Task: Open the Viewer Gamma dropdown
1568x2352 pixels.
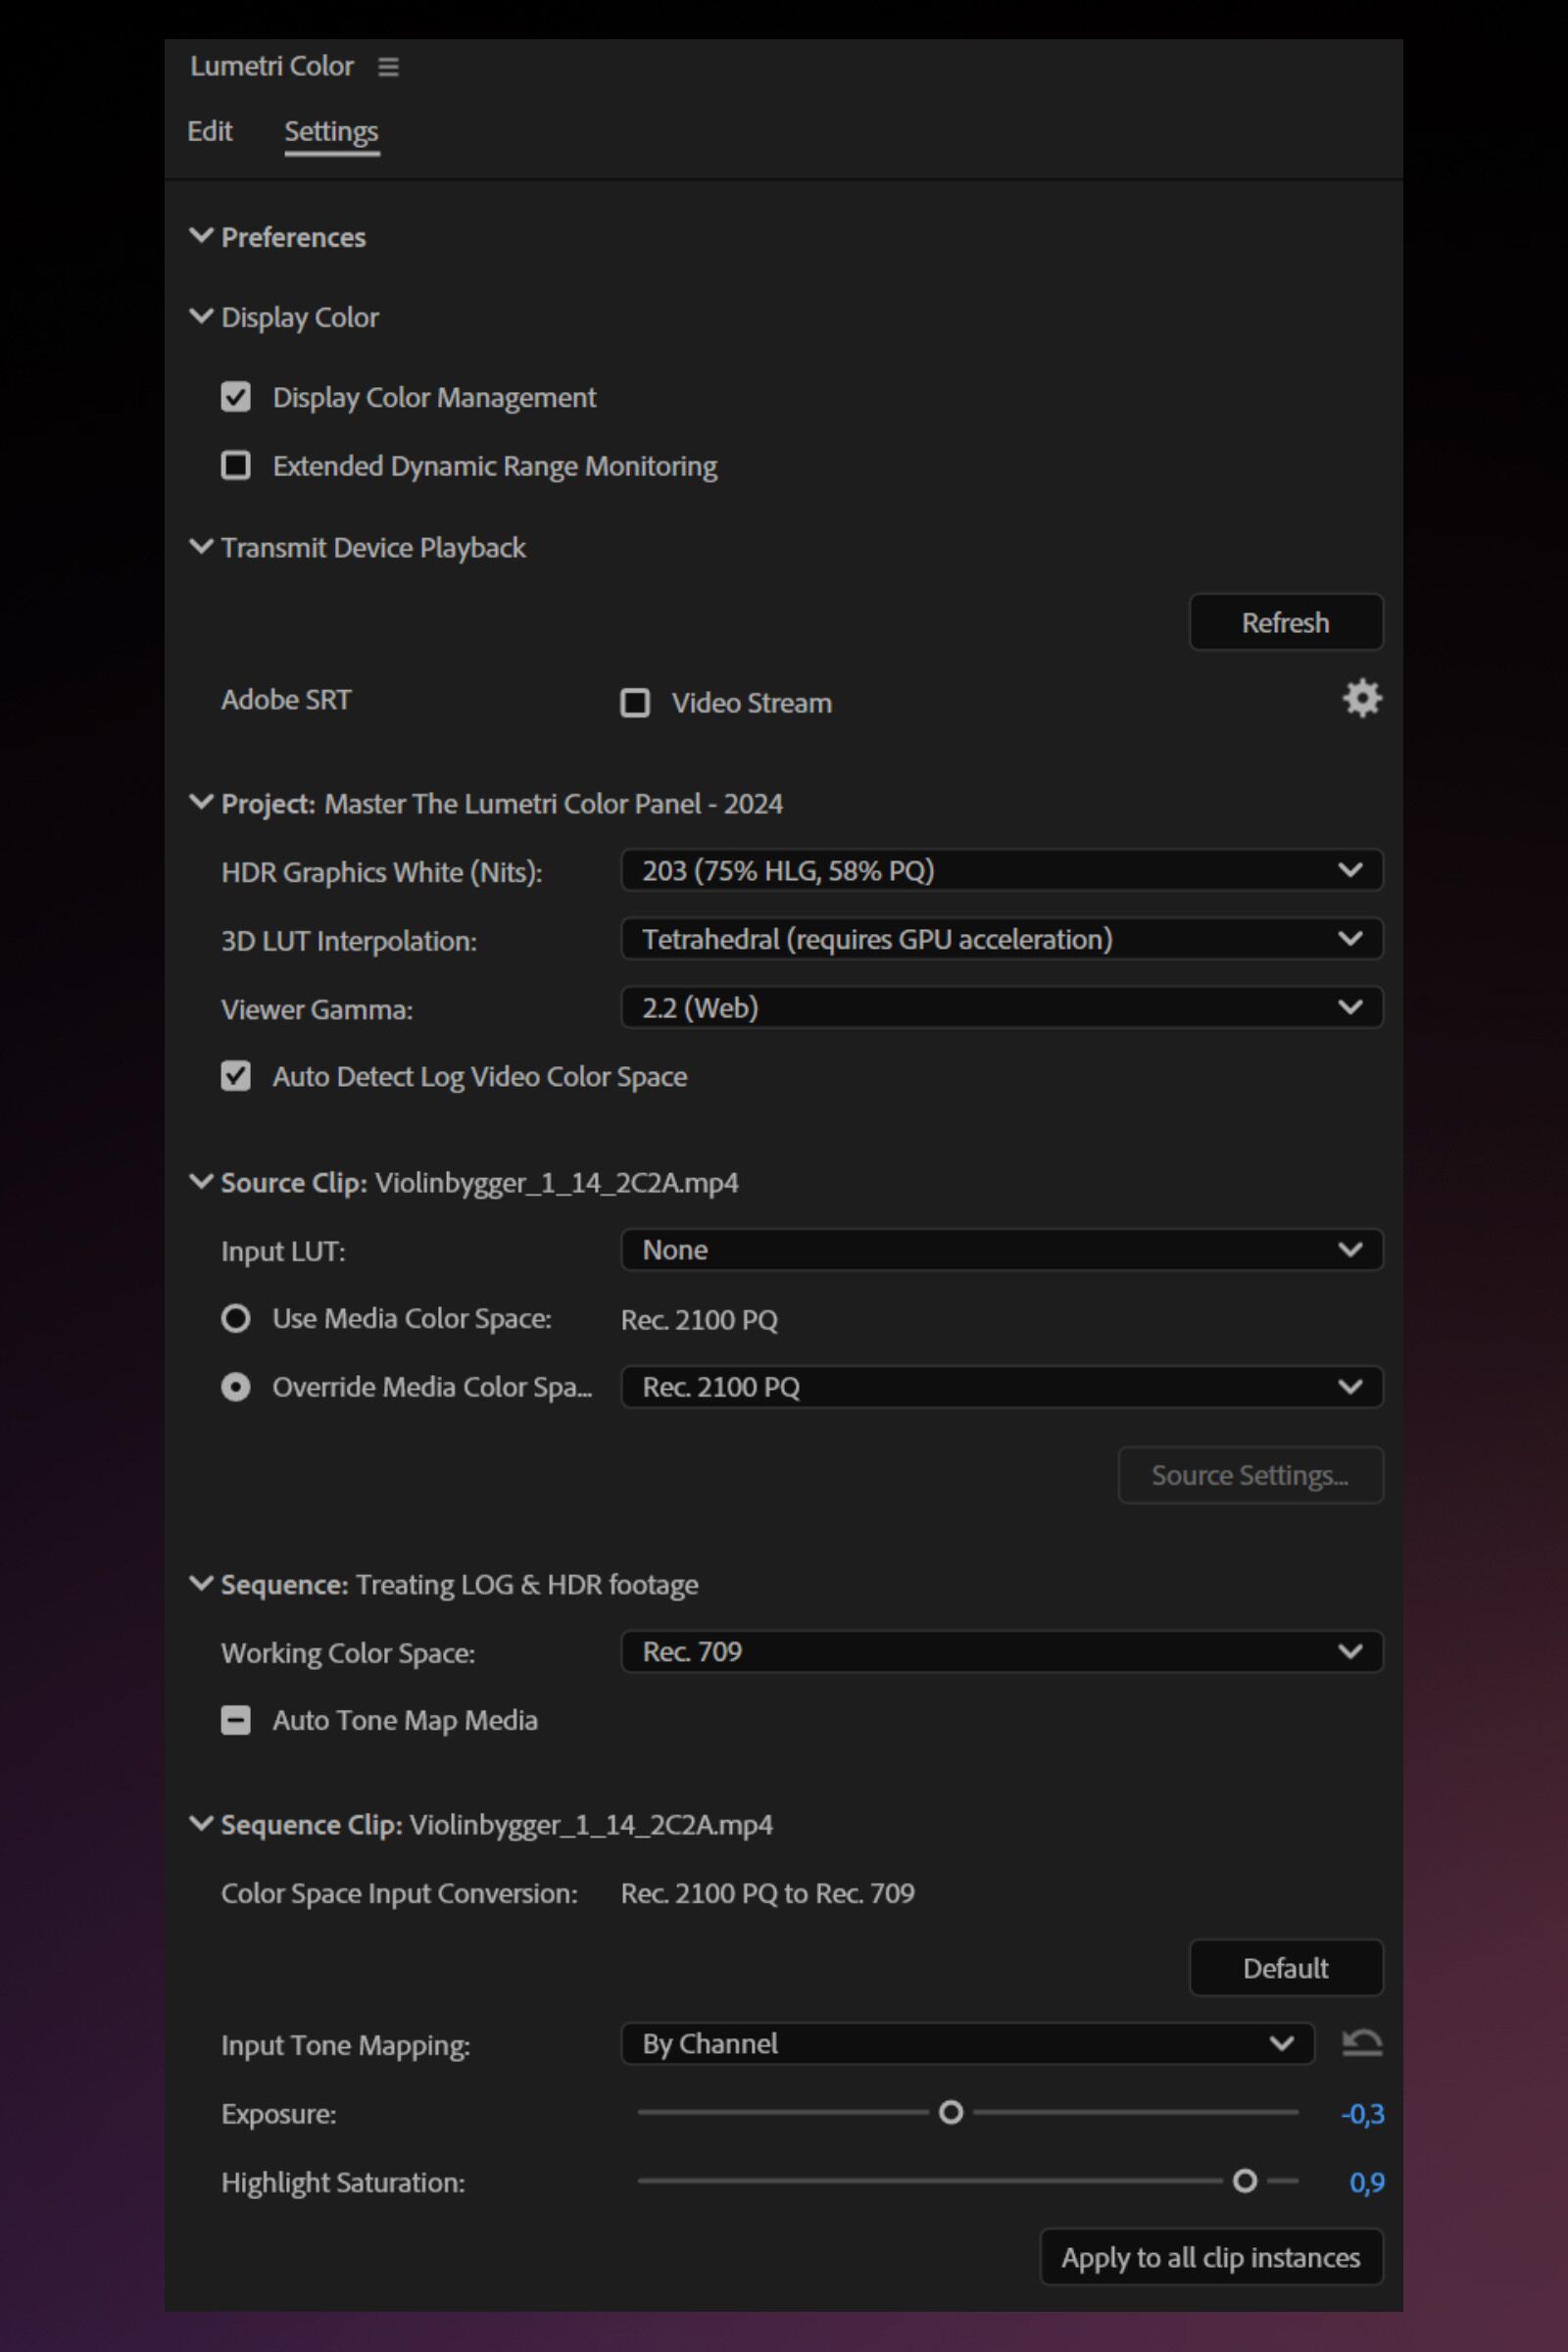Action: pos(1000,1008)
